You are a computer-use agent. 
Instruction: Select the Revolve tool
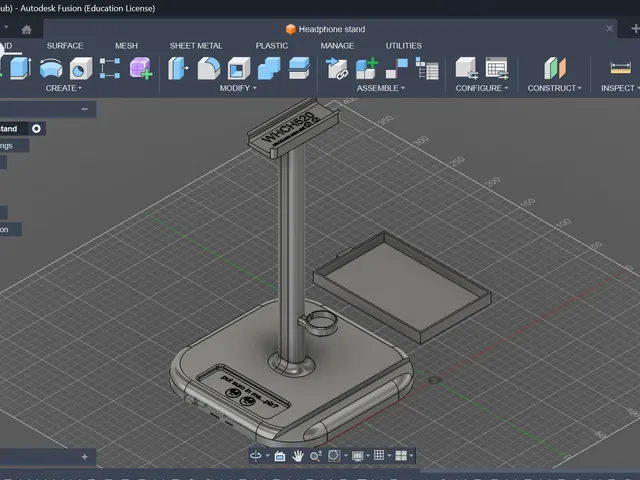click(x=51, y=68)
